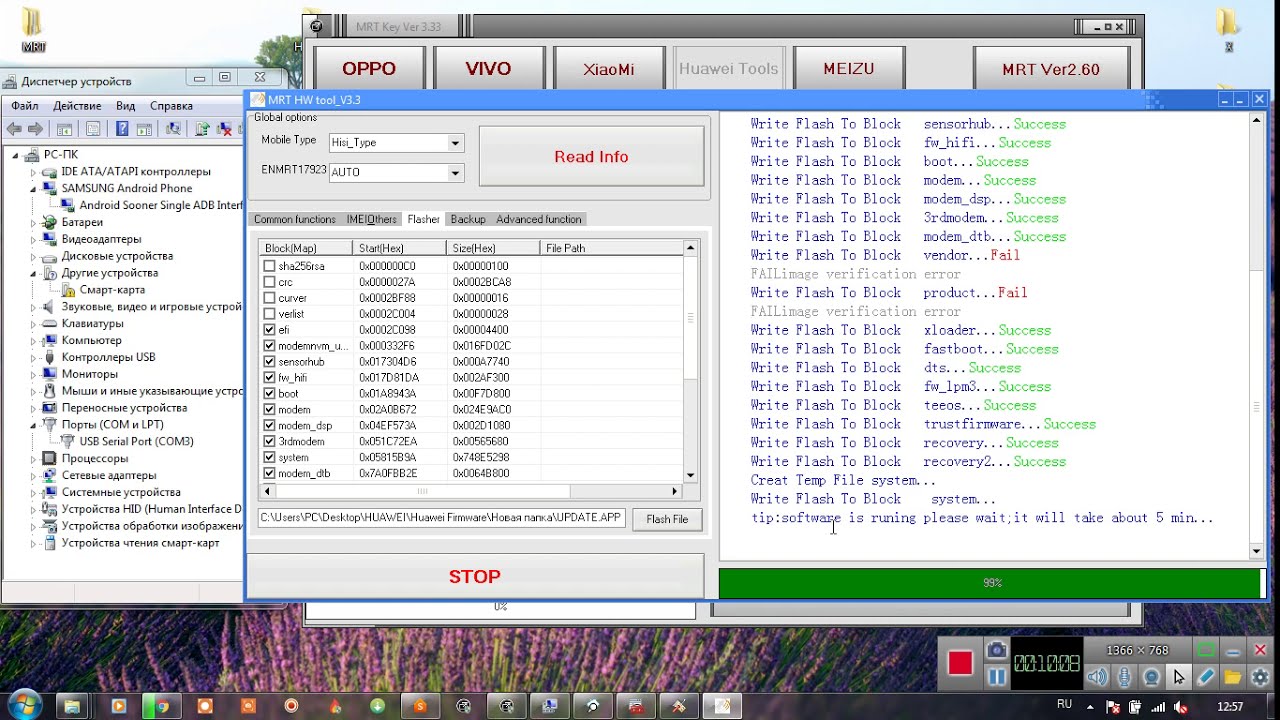This screenshot has height=720, width=1280.
Task: Click the green 99% progress bar
Action: [991, 582]
